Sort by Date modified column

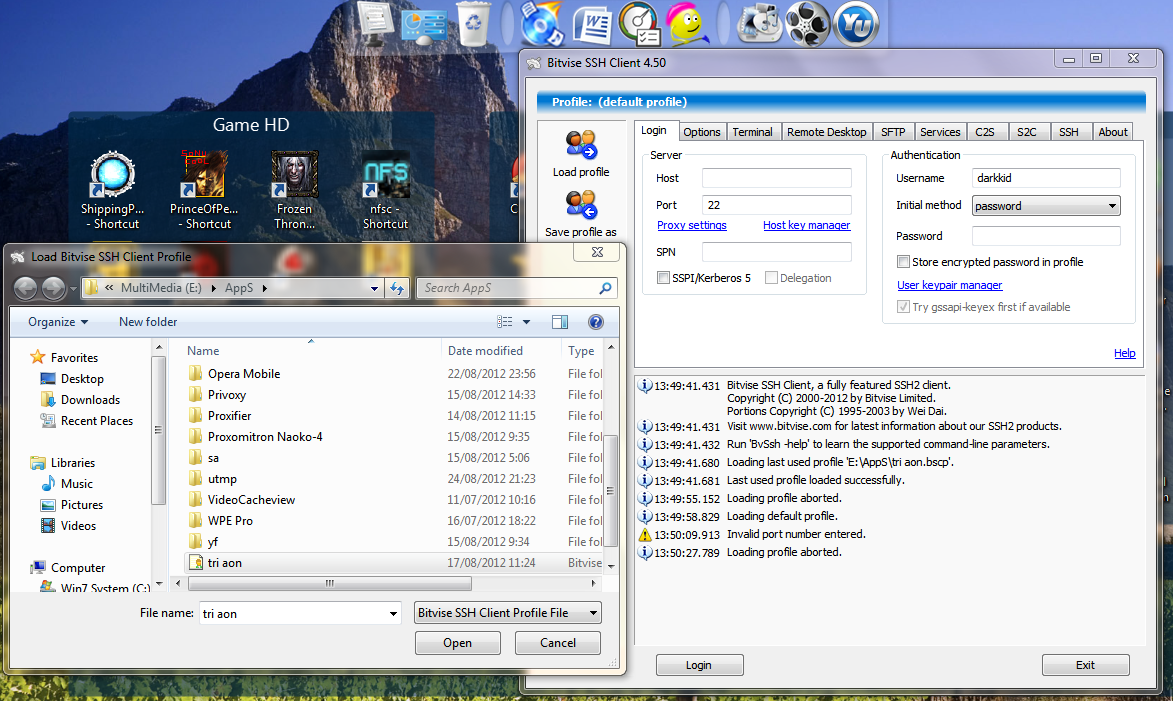[x=485, y=351]
